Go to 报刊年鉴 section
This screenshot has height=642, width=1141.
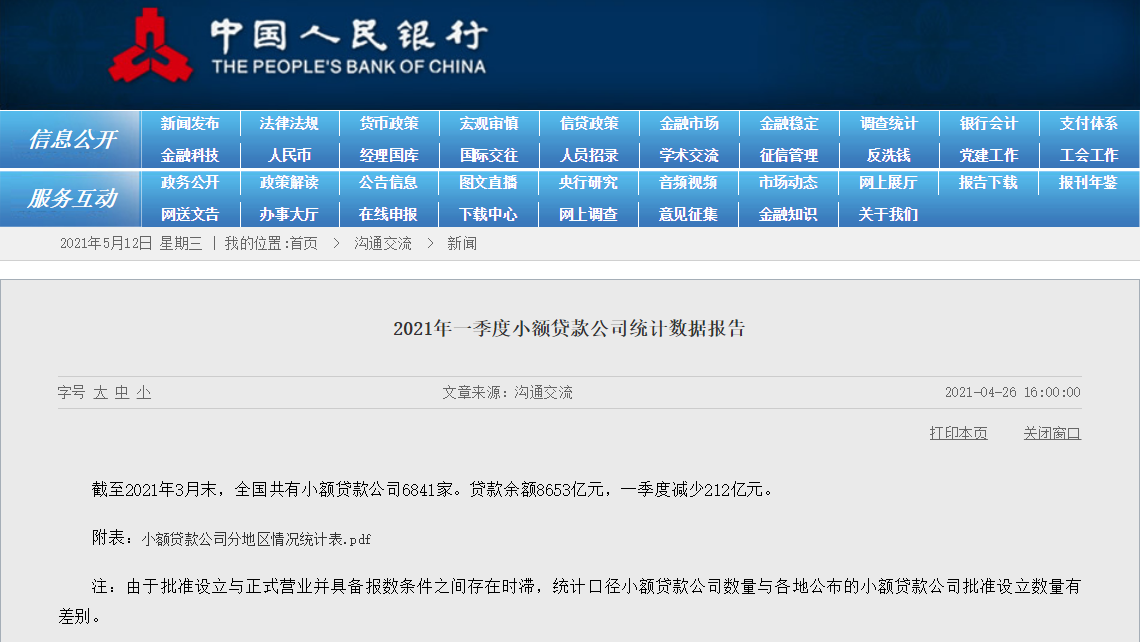pyautogui.click(x=1088, y=183)
